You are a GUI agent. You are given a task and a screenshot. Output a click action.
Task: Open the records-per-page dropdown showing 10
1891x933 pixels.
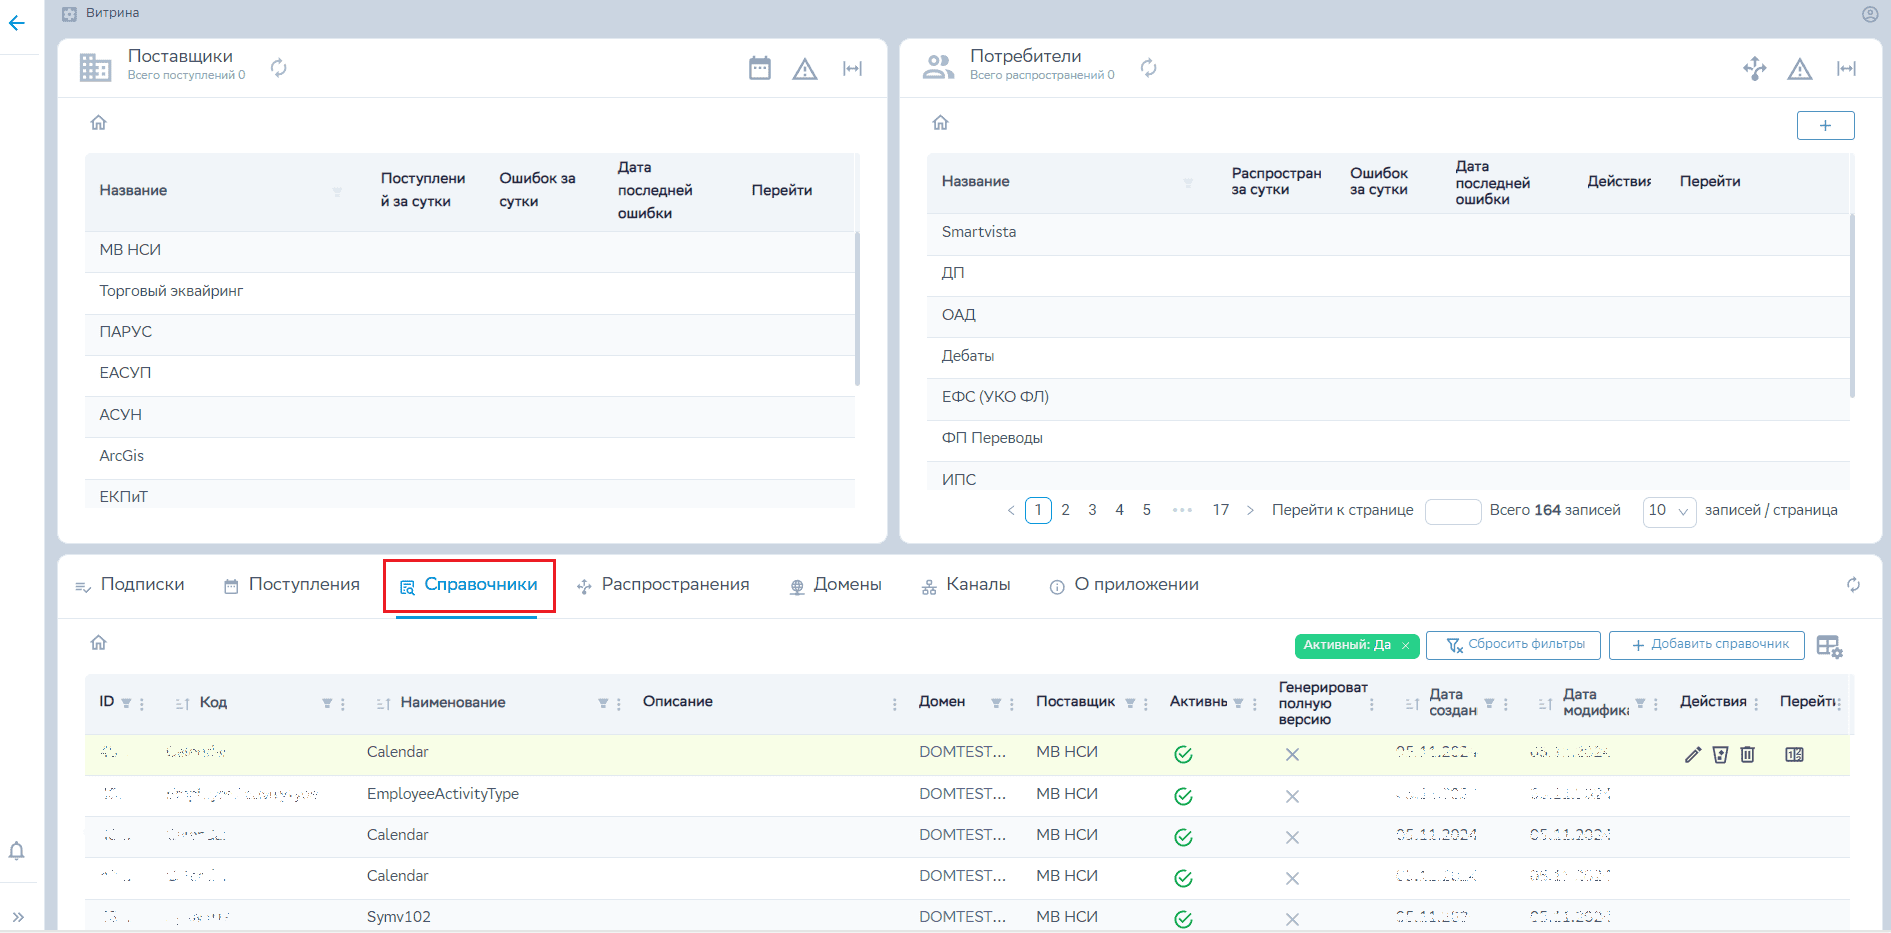[x=1668, y=511]
